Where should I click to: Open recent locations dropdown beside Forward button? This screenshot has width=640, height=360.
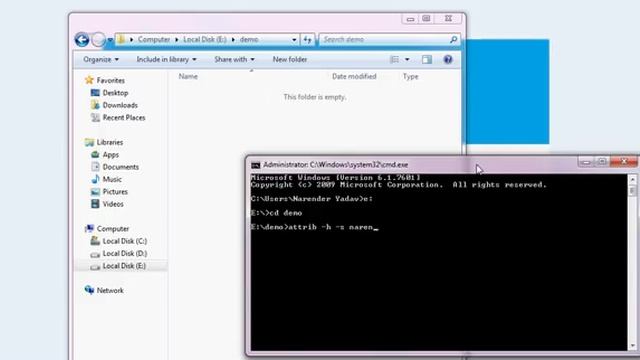point(110,40)
